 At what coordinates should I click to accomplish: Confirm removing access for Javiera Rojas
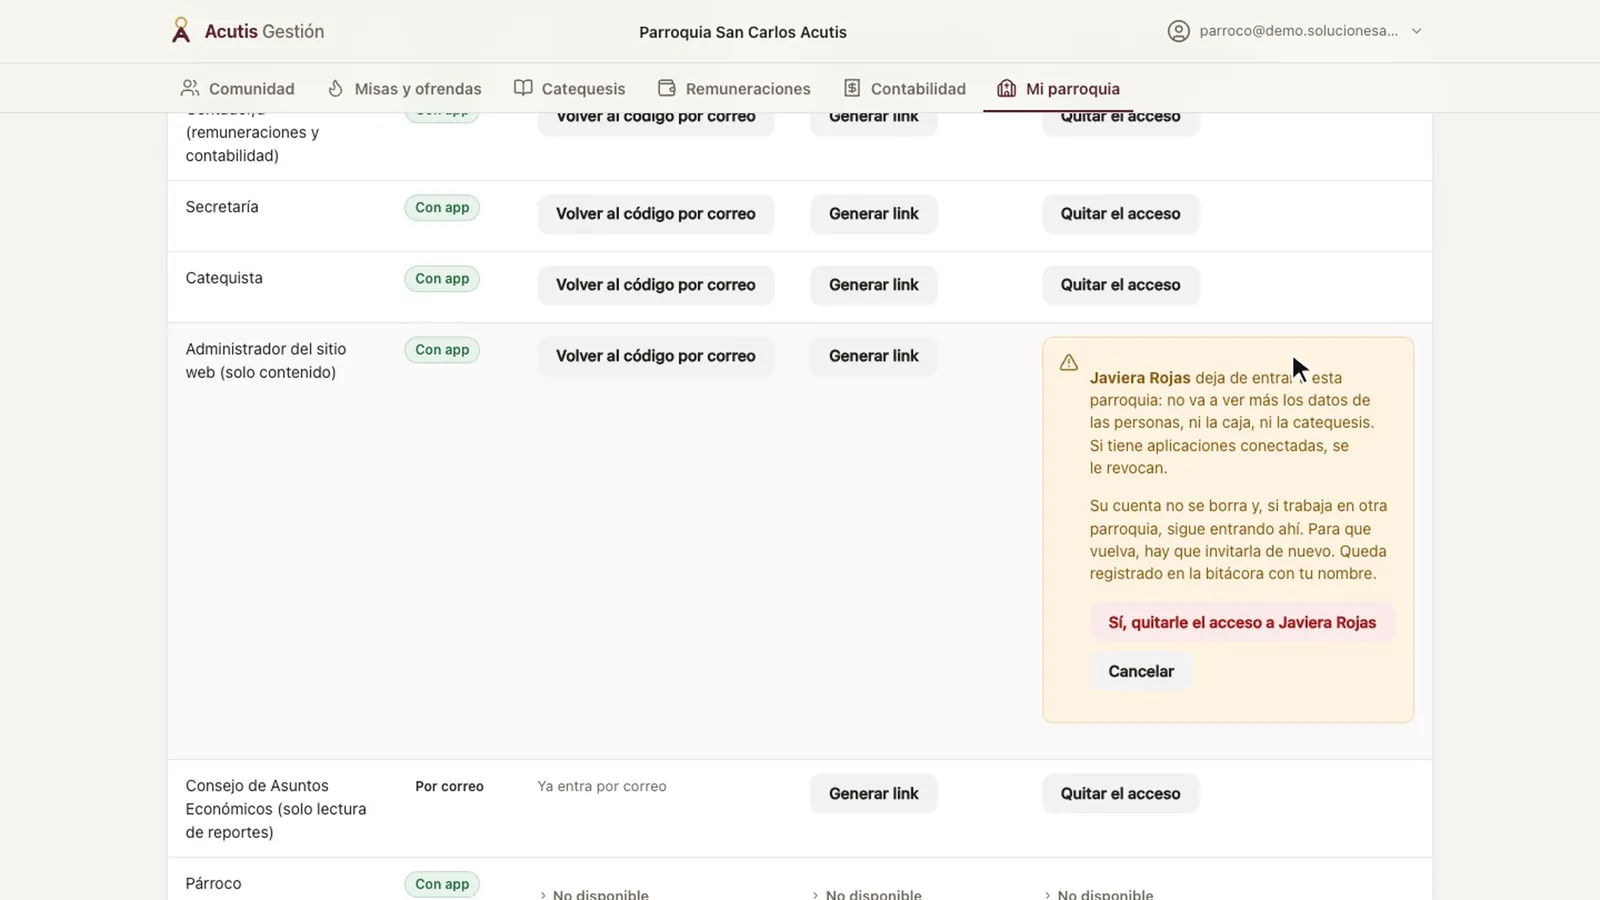pyautogui.click(x=1242, y=622)
